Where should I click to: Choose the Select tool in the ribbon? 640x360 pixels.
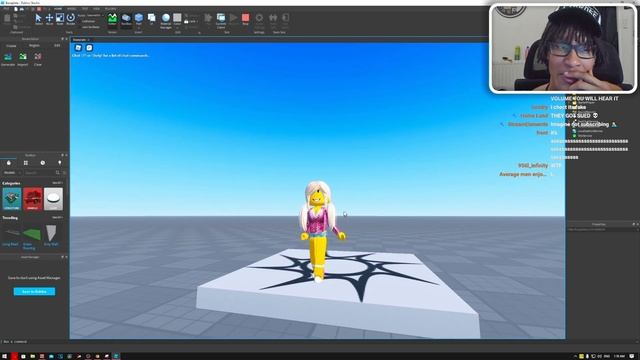click(x=38, y=19)
